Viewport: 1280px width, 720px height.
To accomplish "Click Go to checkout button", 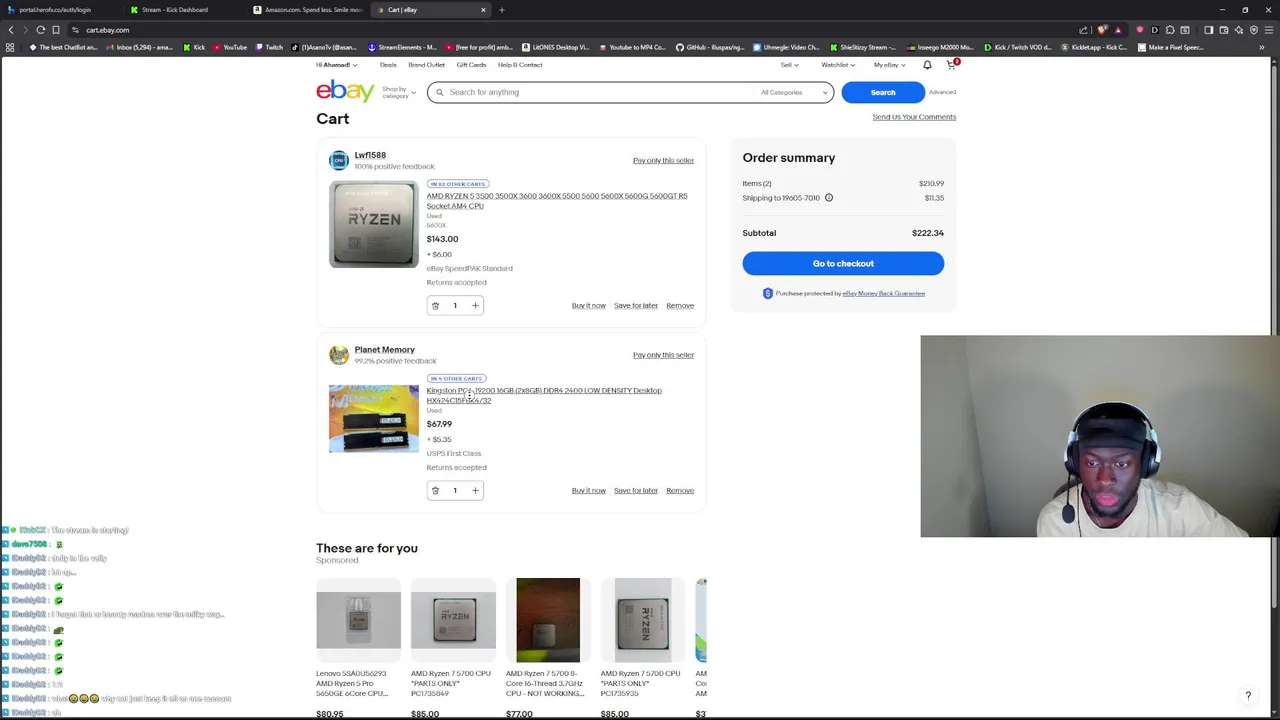I will (843, 263).
